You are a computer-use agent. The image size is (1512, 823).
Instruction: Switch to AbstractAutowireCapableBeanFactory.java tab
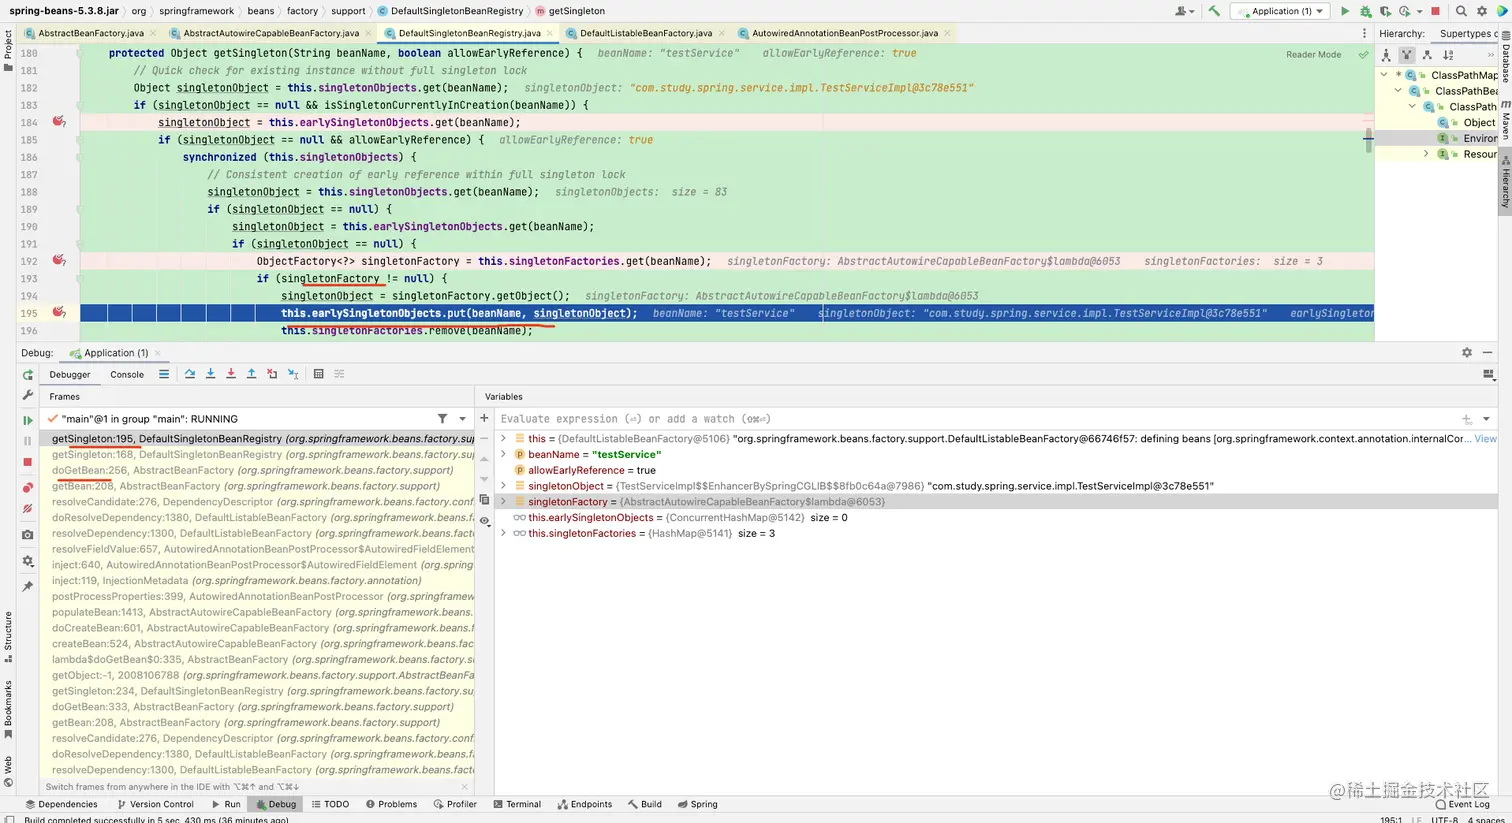271,33
